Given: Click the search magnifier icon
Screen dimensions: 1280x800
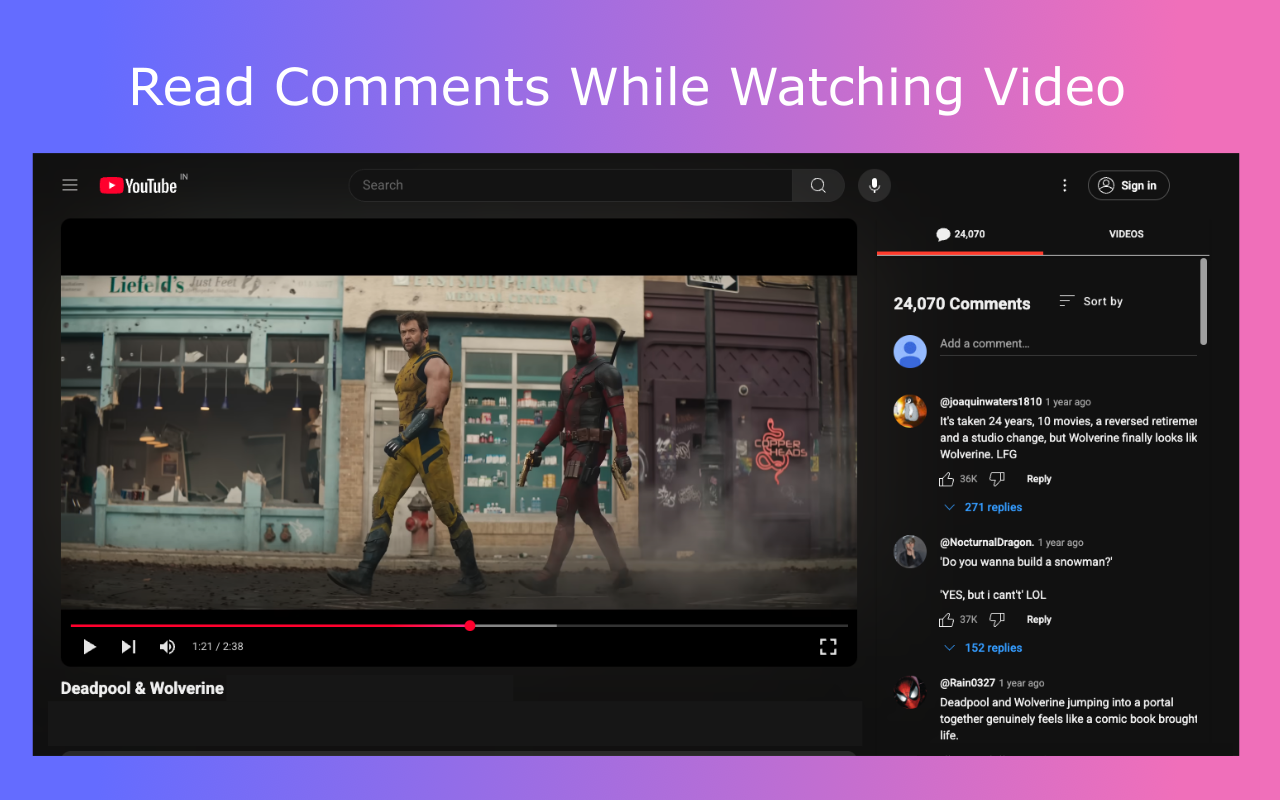Looking at the screenshot, I should (818, 185).
